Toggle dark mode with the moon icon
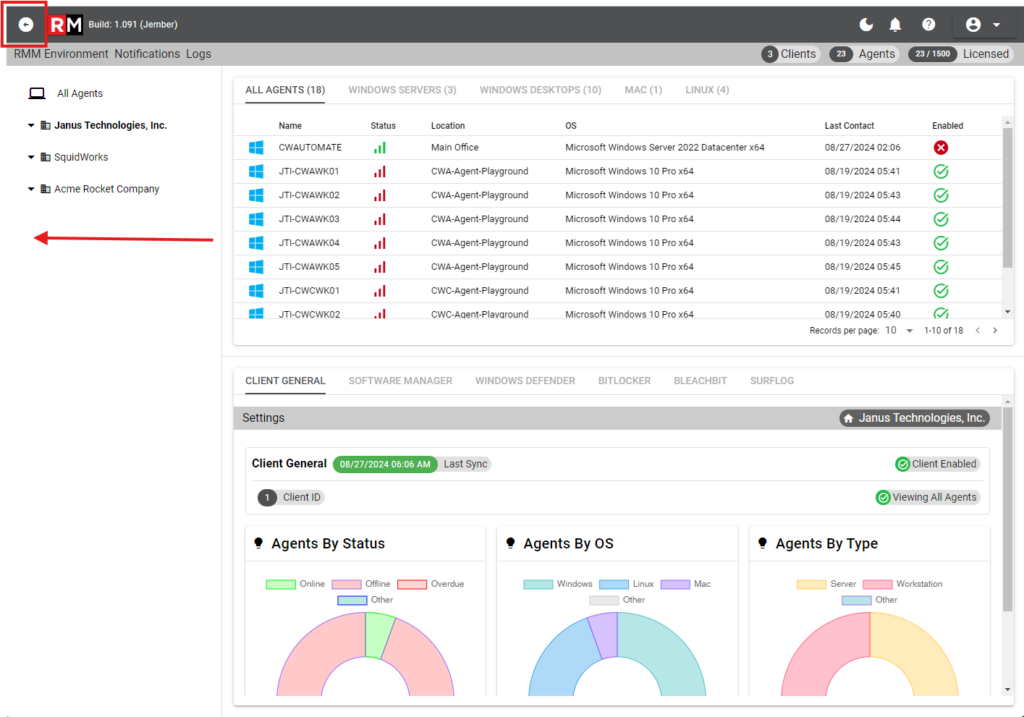Viewport: 1024px width, 717px height. [866, 24]
